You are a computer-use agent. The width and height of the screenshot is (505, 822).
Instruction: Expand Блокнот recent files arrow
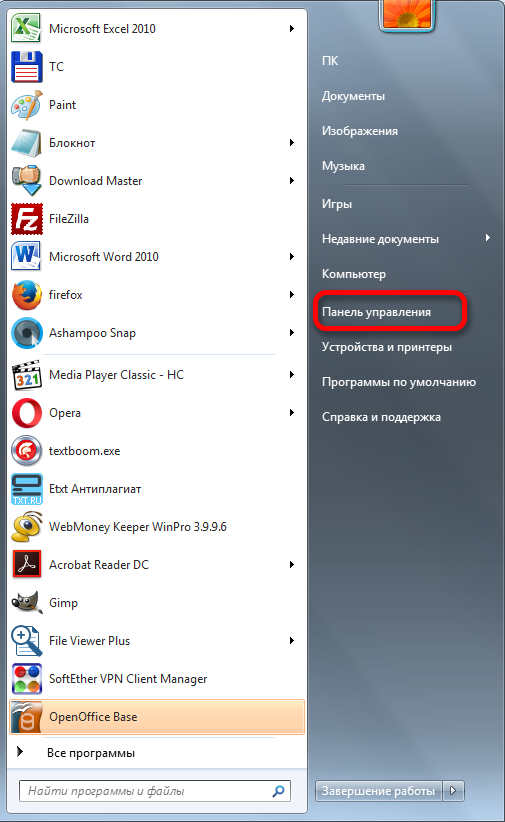click(x=292, y=143)
